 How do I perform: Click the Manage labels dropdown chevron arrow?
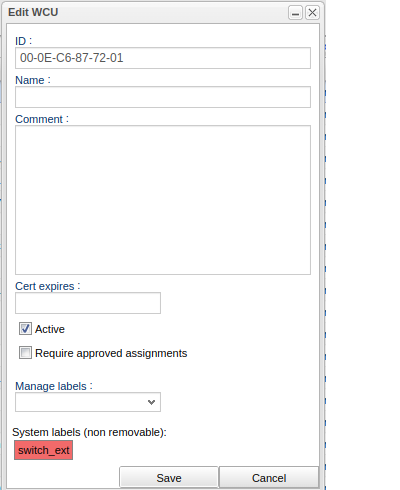click(151, 402)
